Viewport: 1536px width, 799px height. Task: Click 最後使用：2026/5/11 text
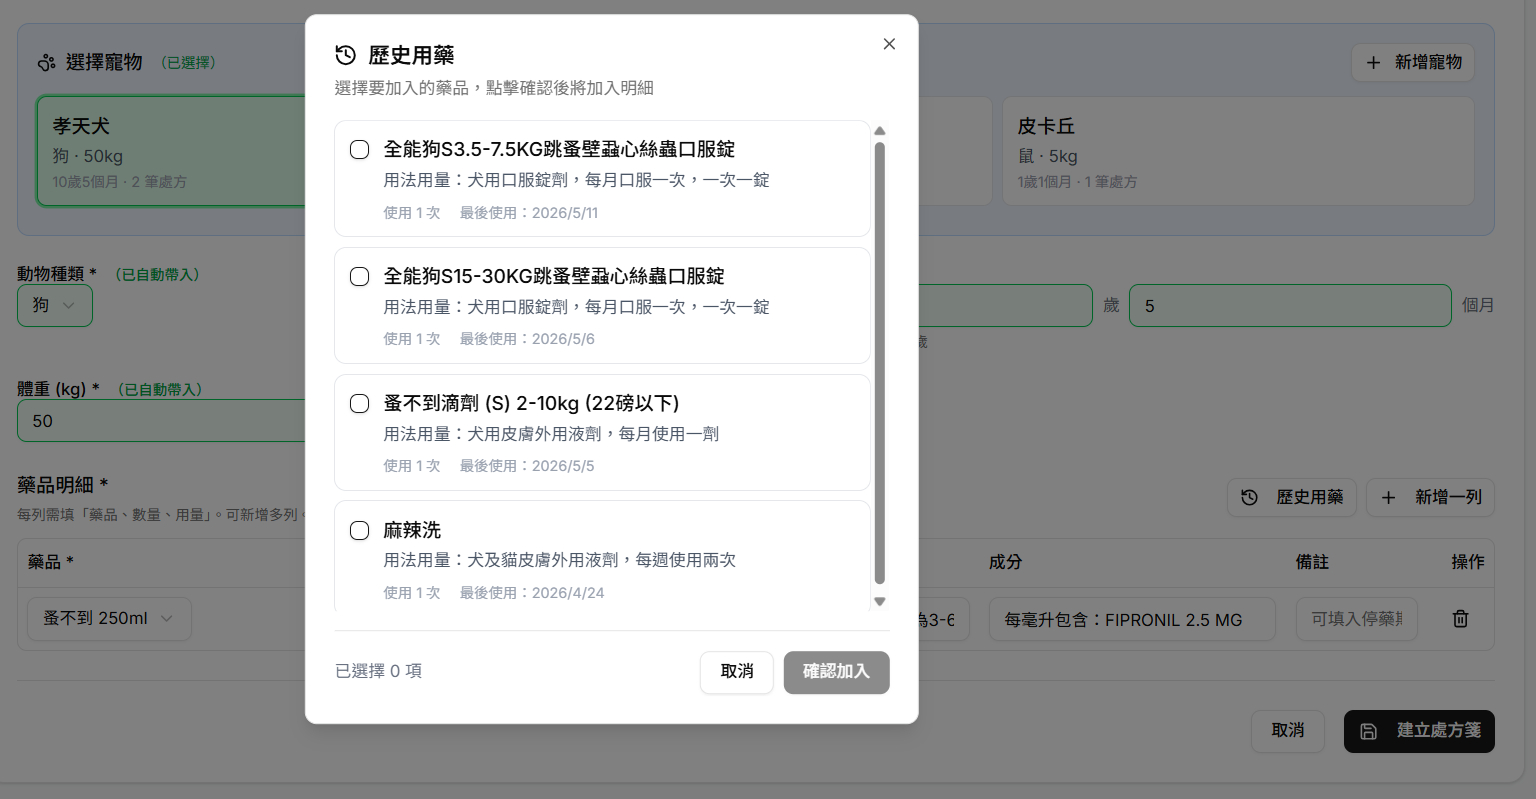[x=529, y=213]
